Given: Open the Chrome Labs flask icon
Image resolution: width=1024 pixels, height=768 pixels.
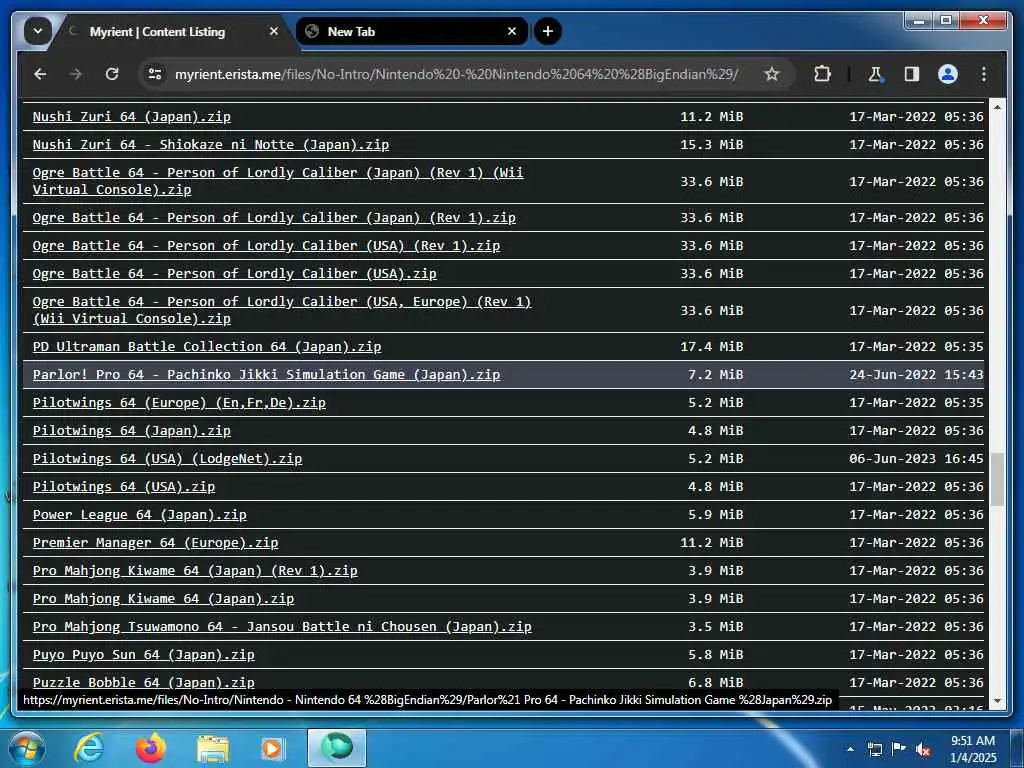Looking at the screenshot, I should [x=875, y=74].
